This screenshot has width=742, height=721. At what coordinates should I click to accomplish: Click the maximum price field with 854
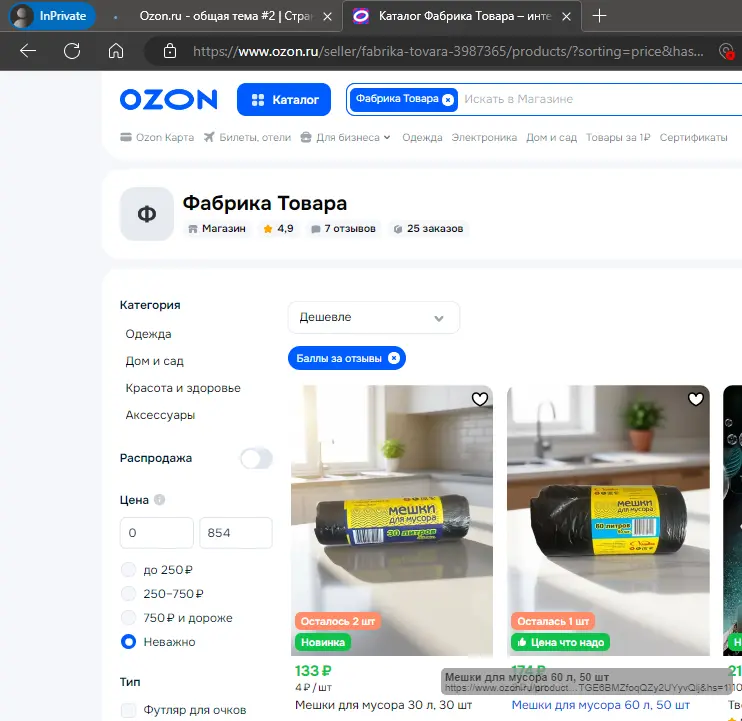tap(236, 533)
